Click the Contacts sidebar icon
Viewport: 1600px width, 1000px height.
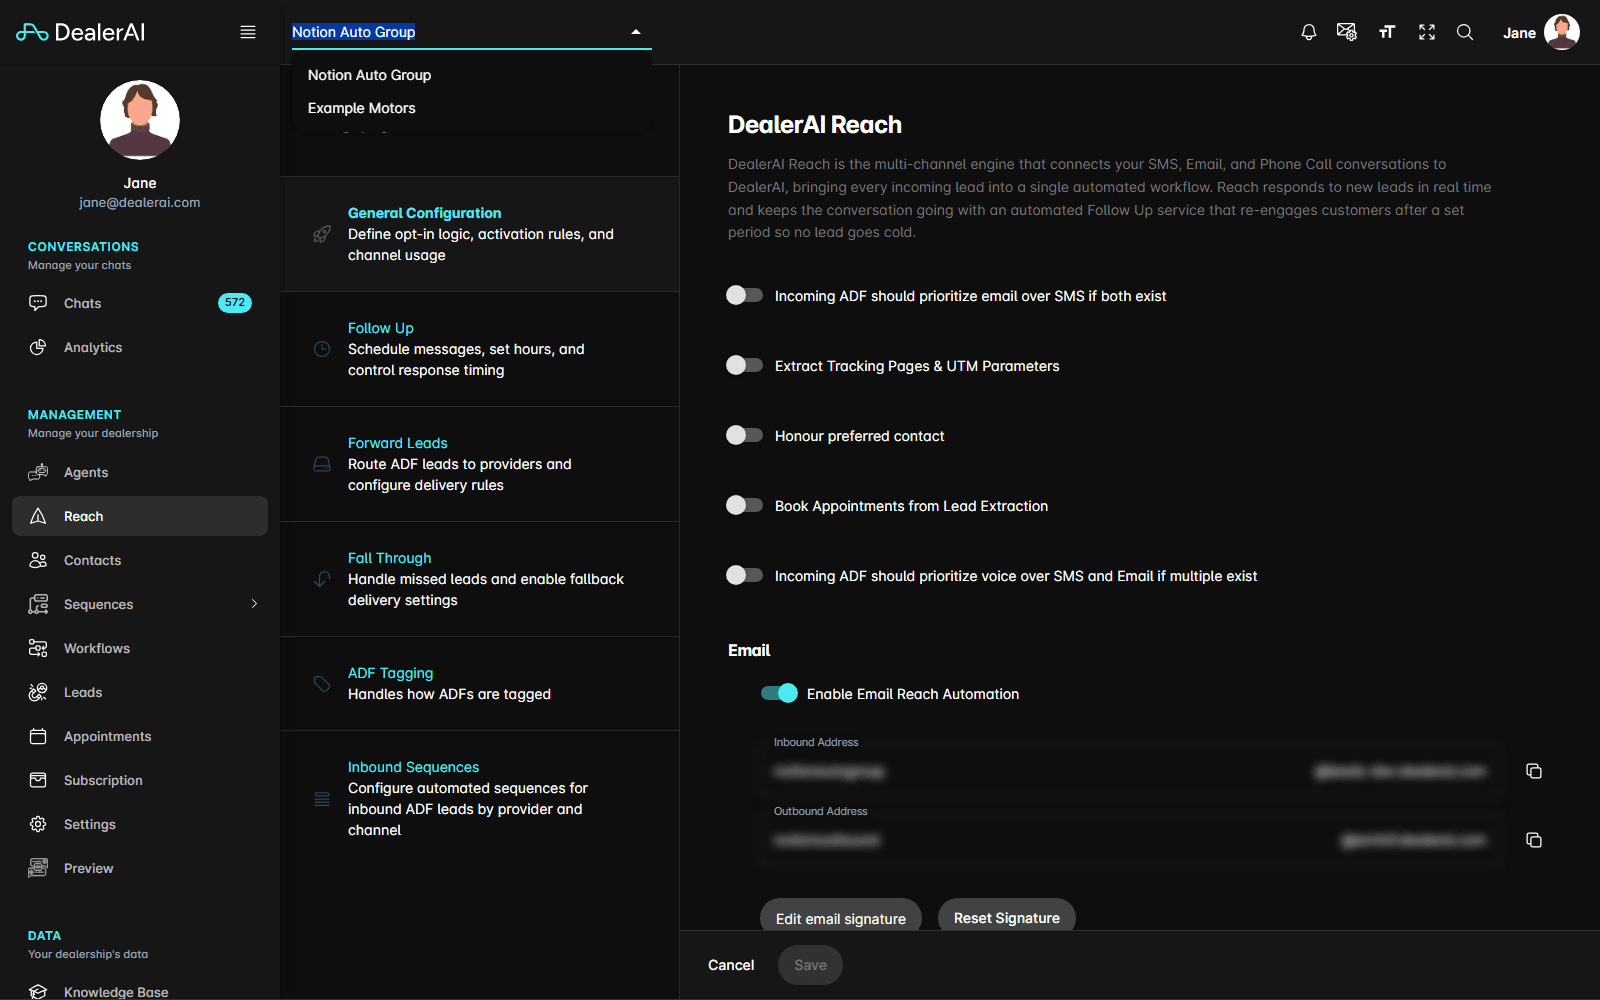(x=38, y=560)
